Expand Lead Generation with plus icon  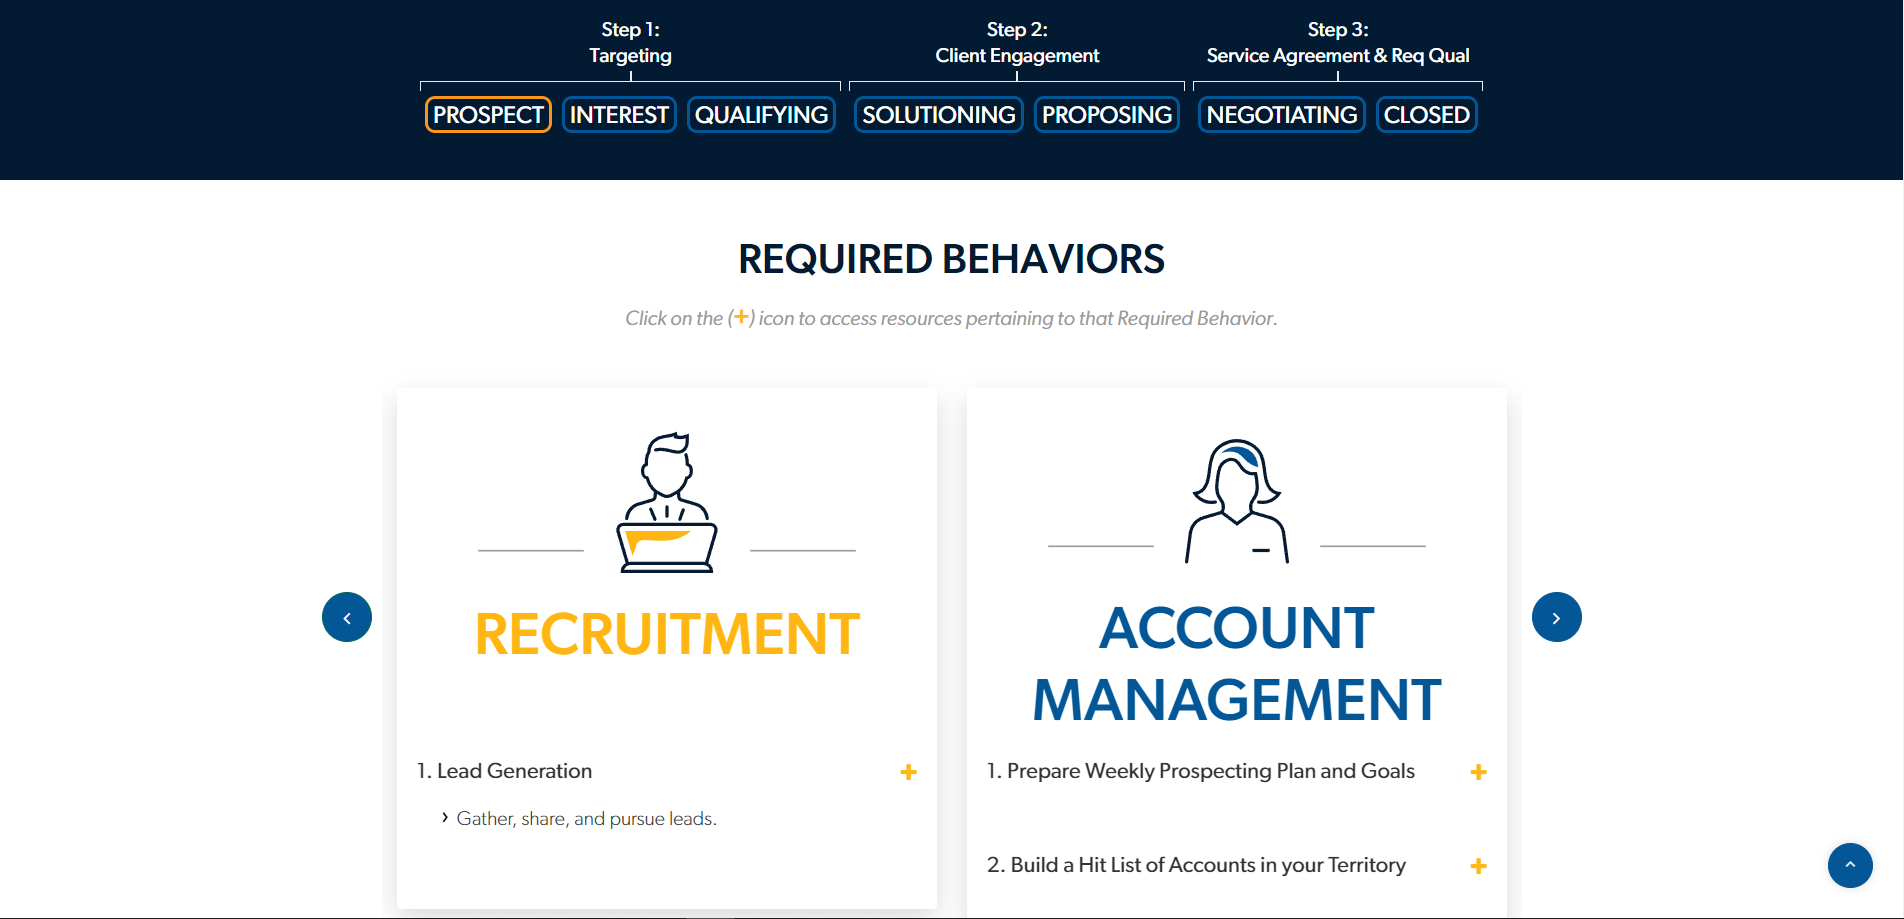pos(908,772)
